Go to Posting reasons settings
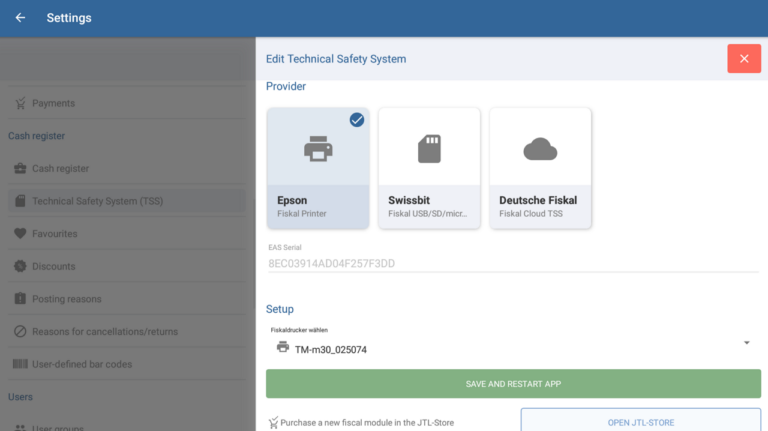Image resolution: width=768 pixels, height=431 pixels. point(66,299)
